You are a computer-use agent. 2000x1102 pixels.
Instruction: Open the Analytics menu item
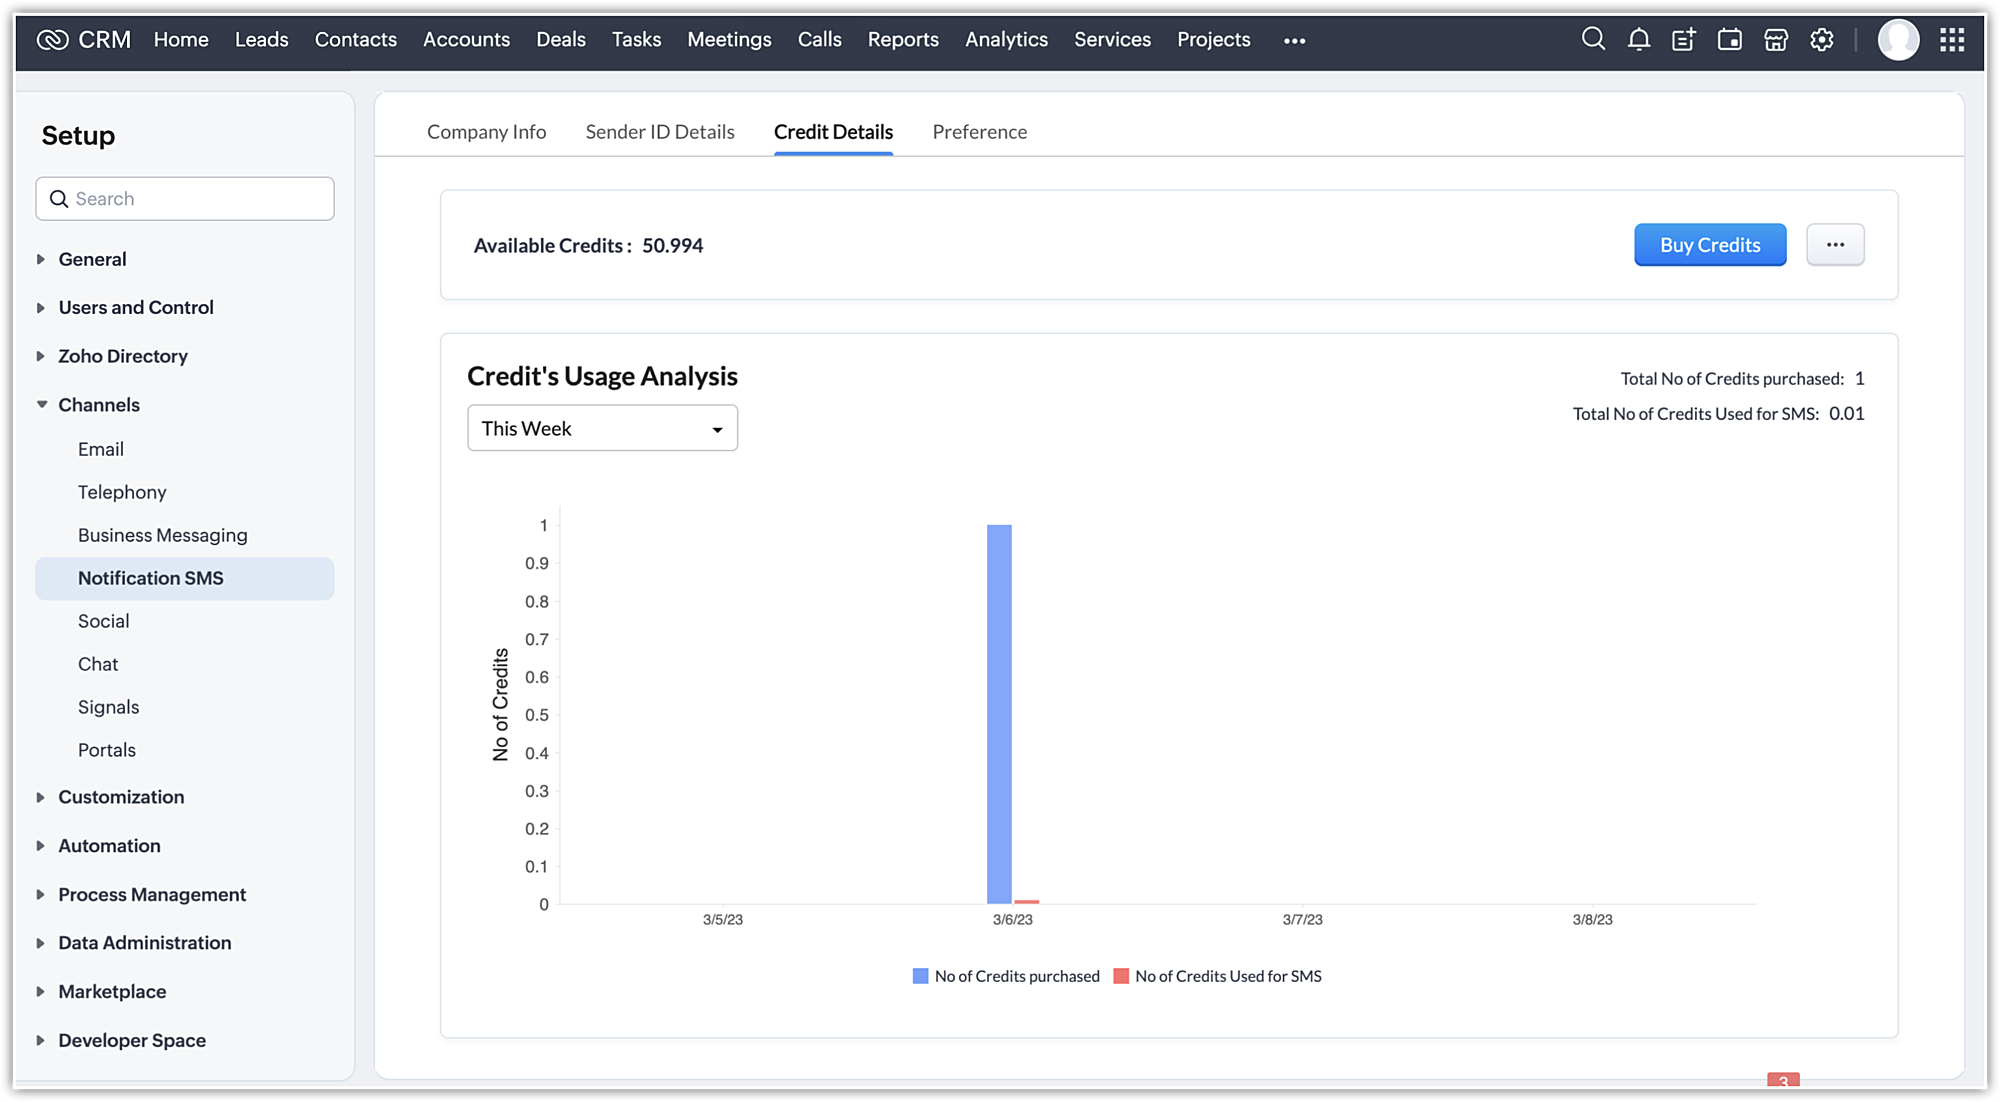tap(1006, 40)
